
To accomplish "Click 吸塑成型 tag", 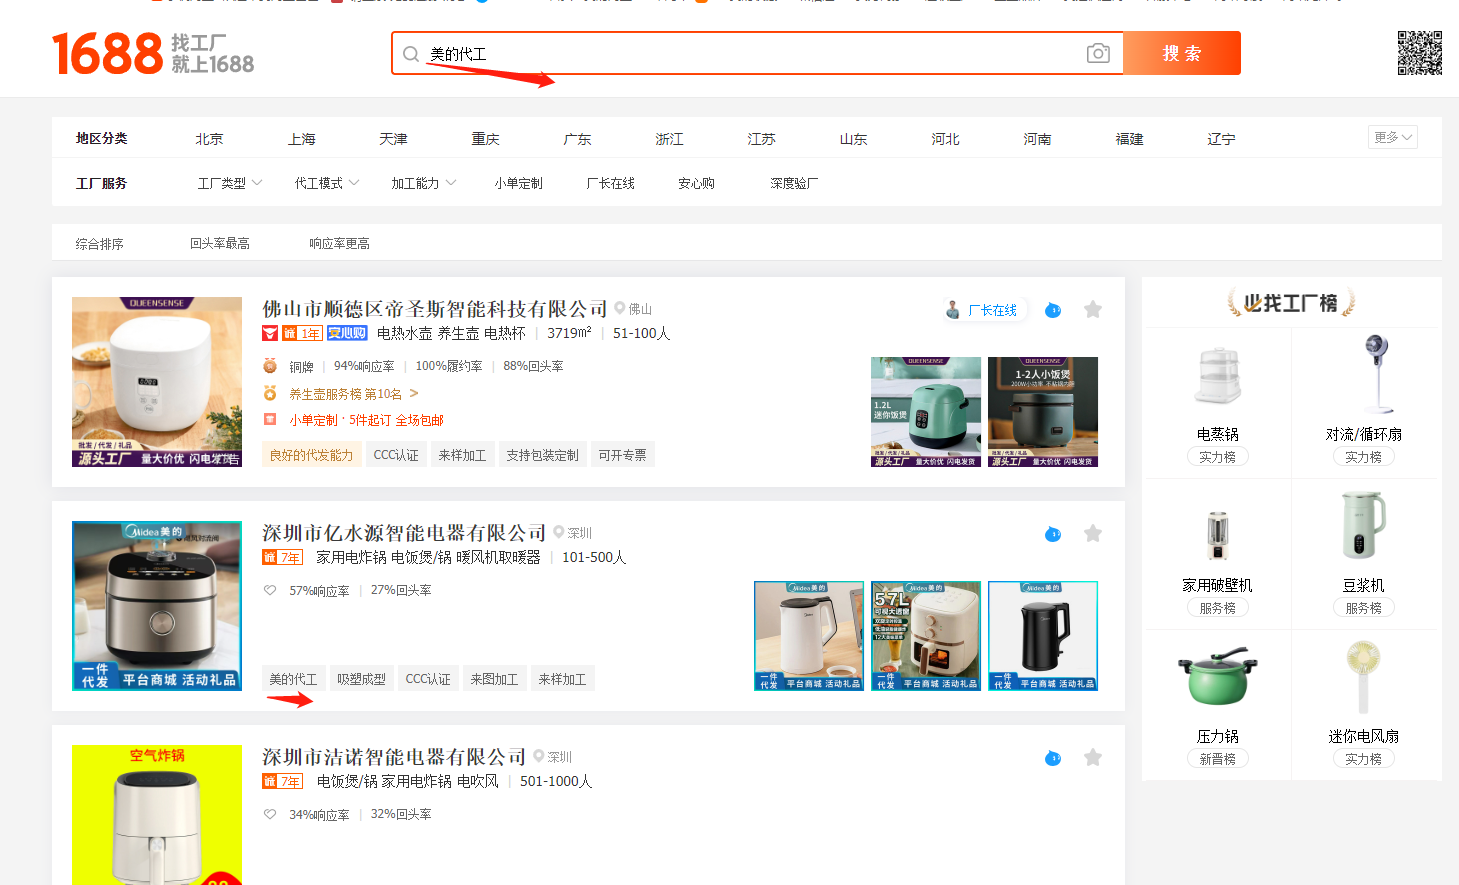I will (361, 679).
